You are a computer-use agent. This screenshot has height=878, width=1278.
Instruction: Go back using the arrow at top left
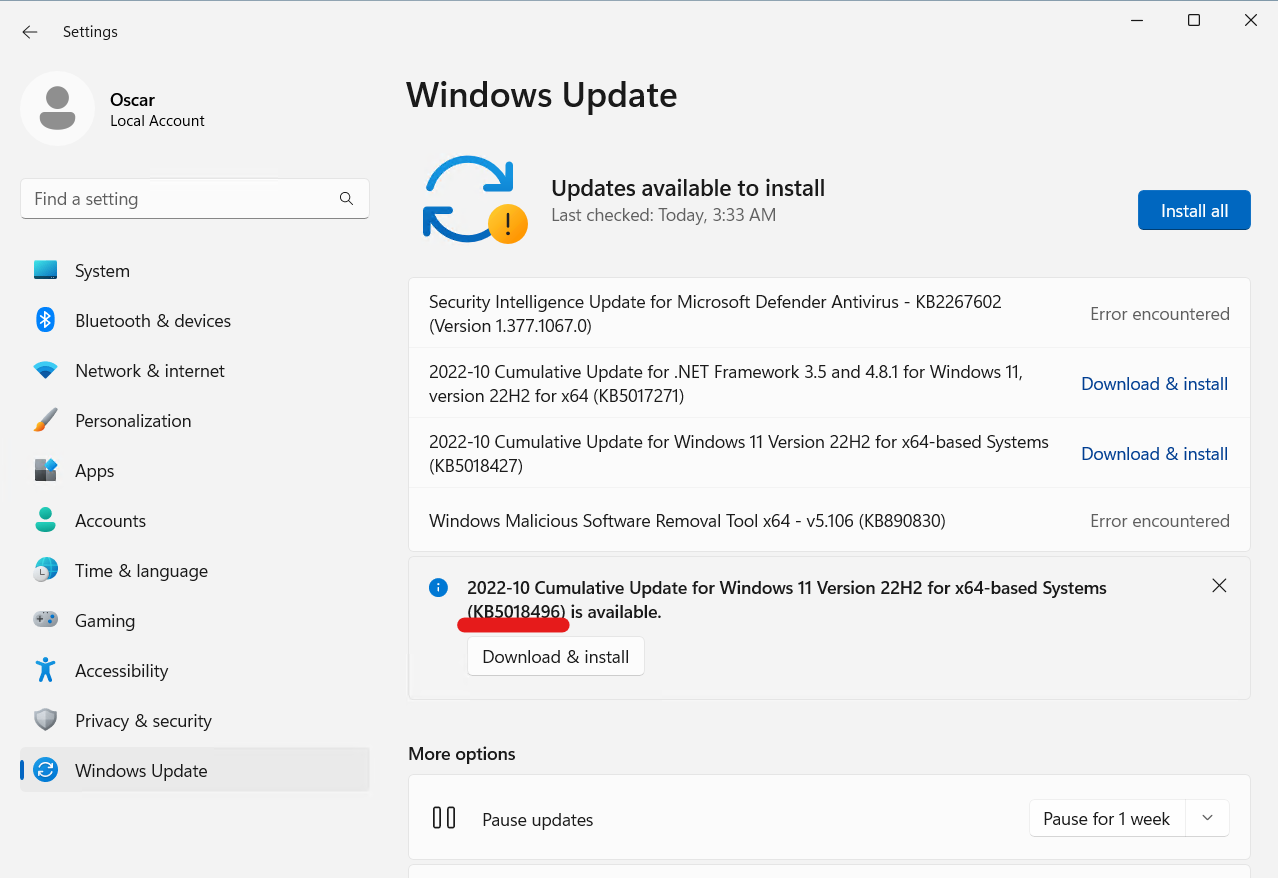[29, 32]
